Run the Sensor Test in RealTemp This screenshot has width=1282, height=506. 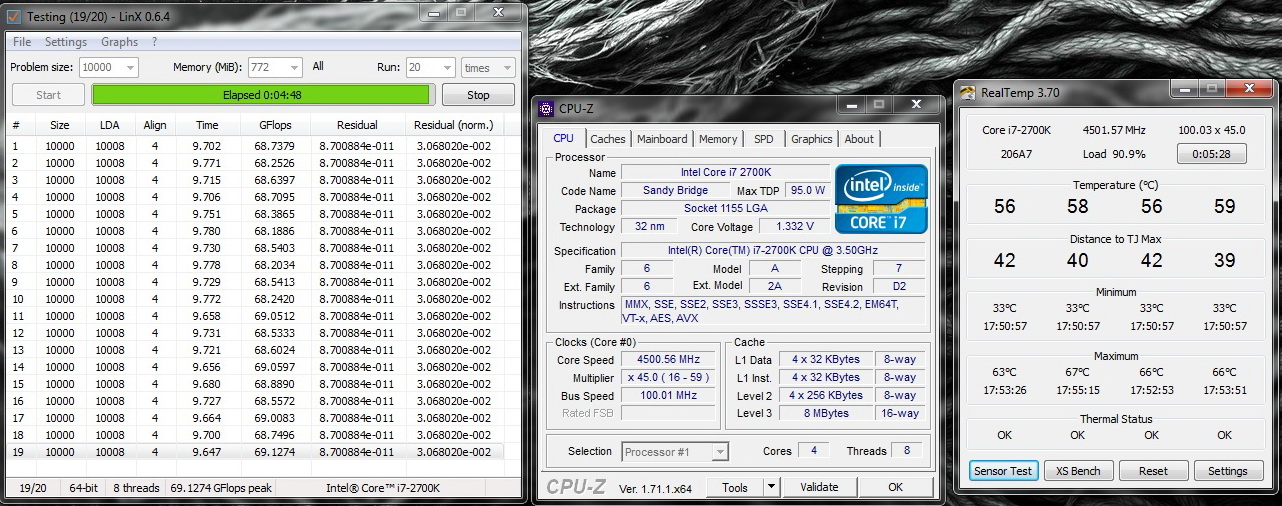1004,471
